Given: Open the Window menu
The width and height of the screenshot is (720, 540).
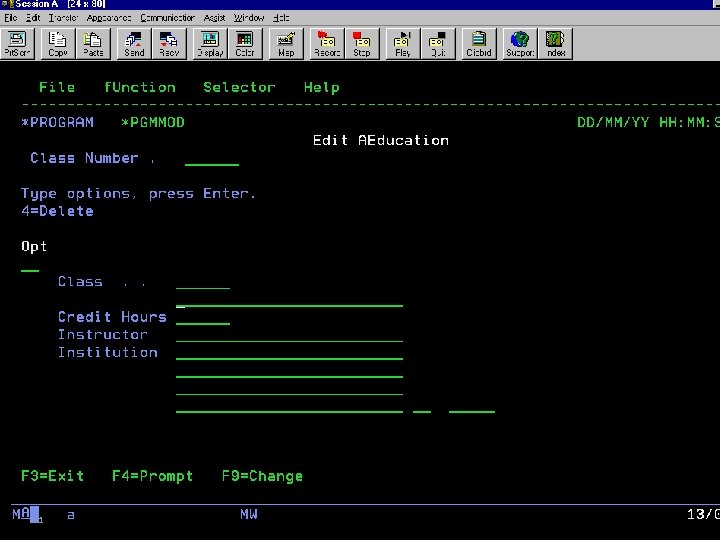Looking at the screenshot, I should 249,18.
